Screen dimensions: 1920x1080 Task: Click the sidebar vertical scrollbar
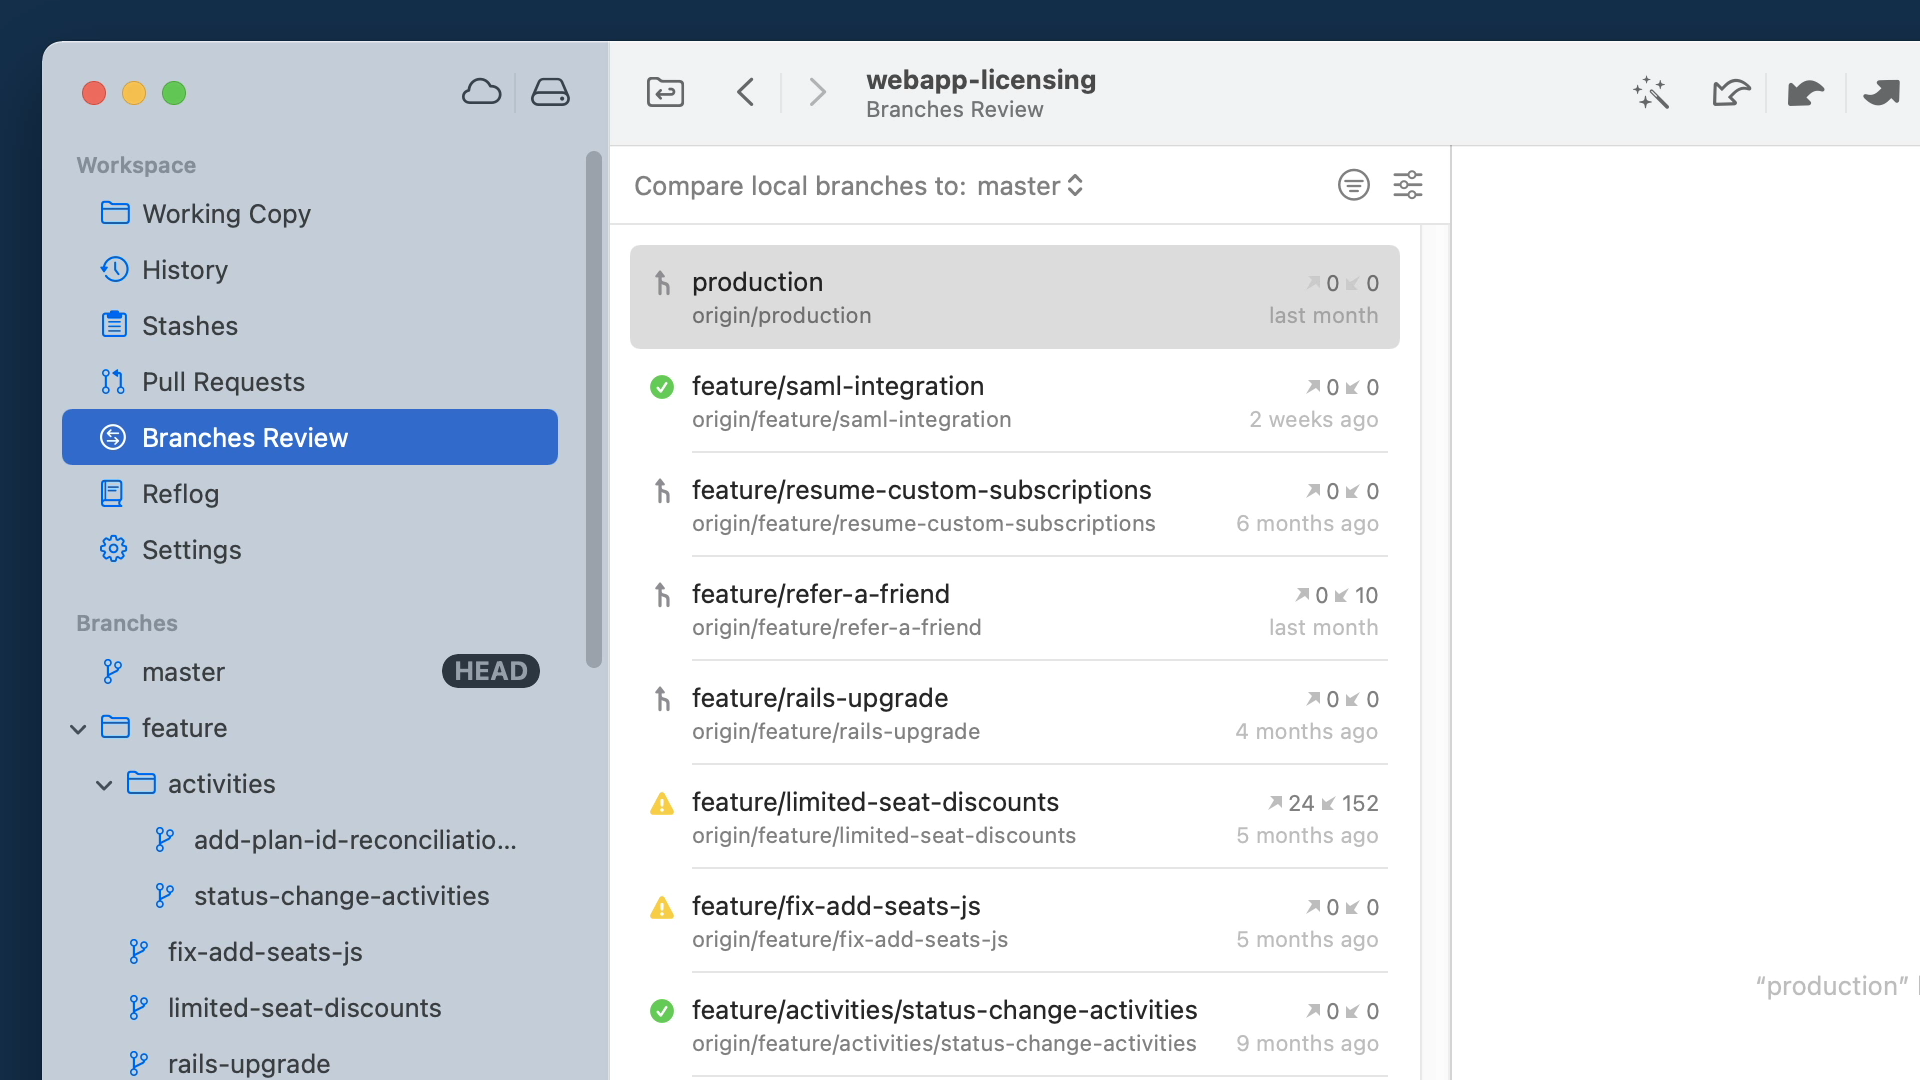click(594, 410)
